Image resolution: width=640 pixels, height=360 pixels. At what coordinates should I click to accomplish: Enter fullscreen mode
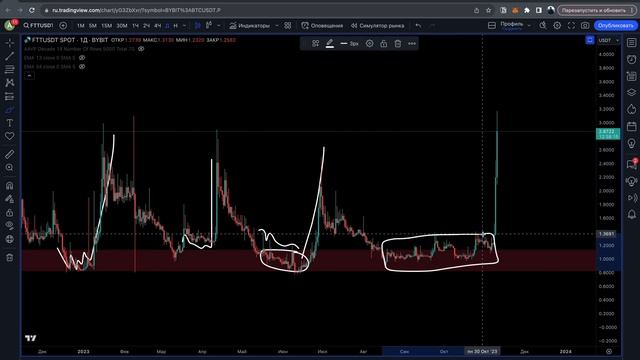coord(571,26)
